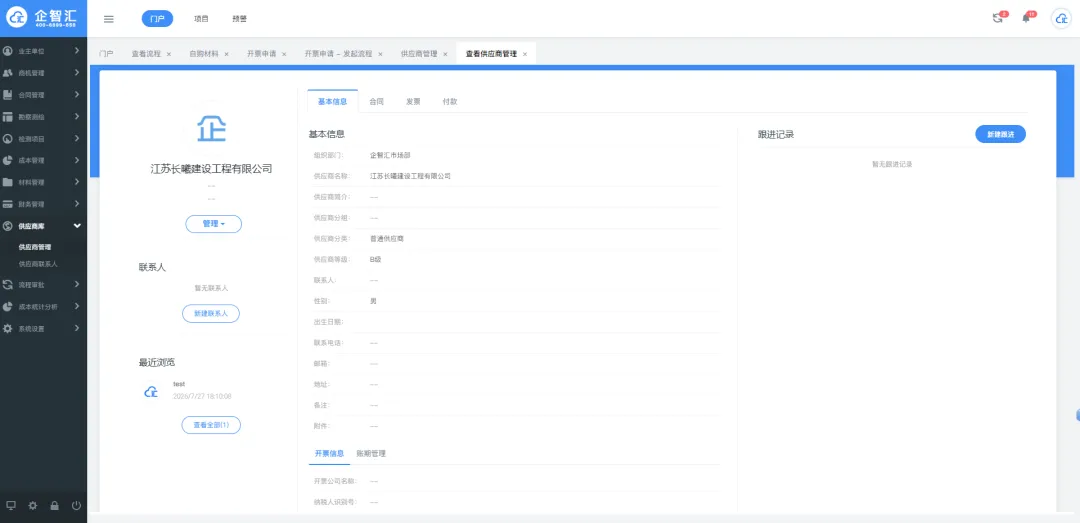The image size is (1080, 523).
Task: Close the 查看供应商管理 tab
Action: click(x=525, y=54)
